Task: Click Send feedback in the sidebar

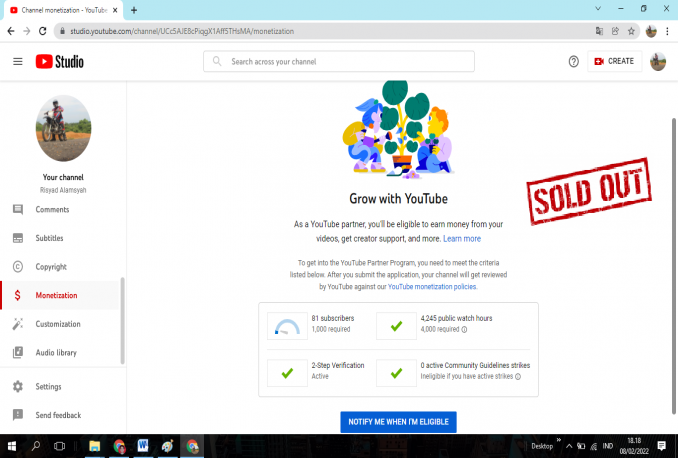Action: click(x=58, y=415)
